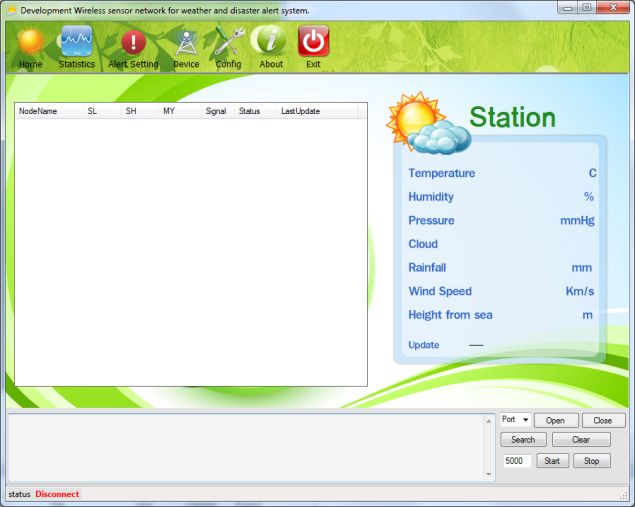Open the Config tools icon
The width and height of the screenshot is (635, 507).
[x=229, y=41]
